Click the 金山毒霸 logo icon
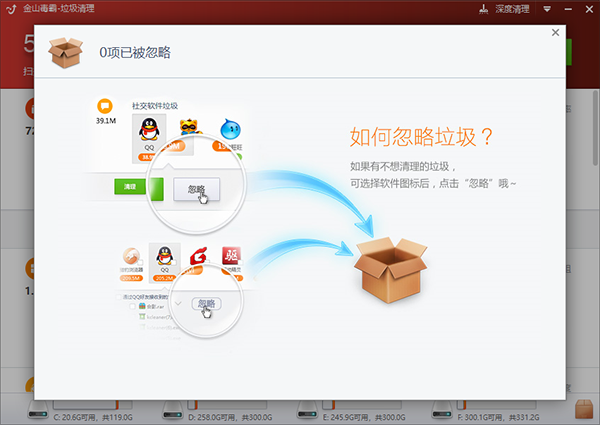 coord(11,9)
